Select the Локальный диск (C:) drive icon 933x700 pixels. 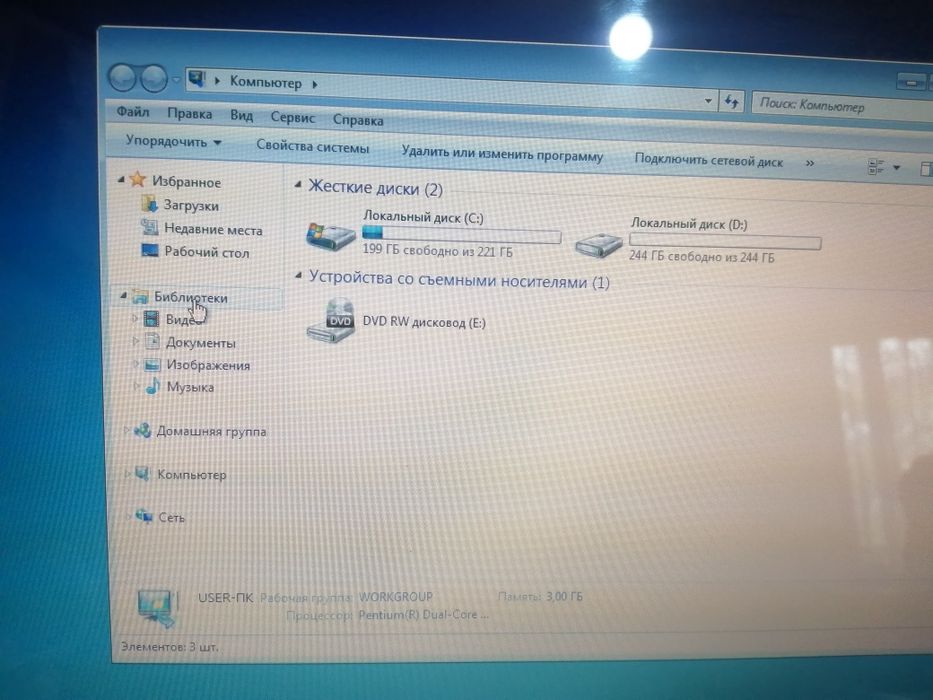(330, 237)
